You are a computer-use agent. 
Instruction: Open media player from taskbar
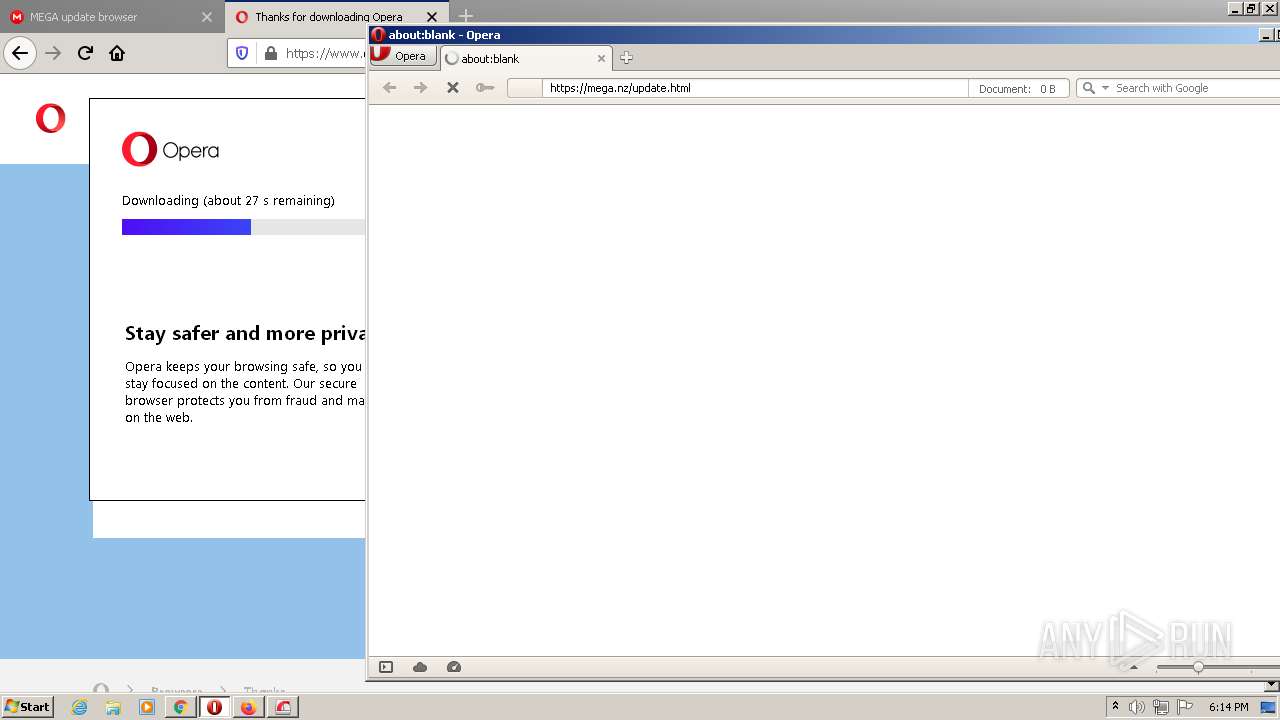[147, 707]
